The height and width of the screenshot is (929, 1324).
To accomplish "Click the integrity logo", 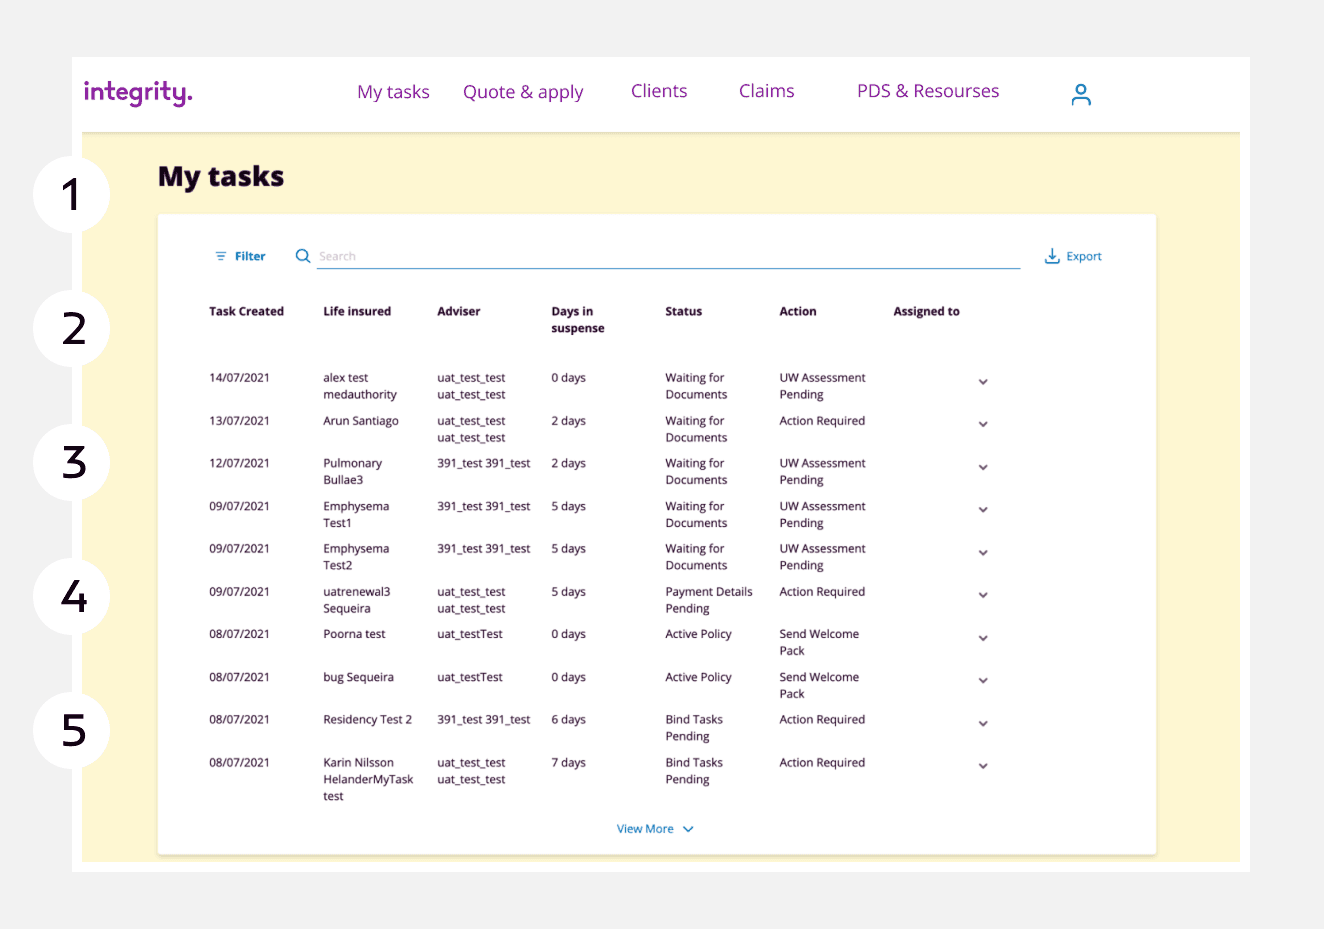I will point(138,93).
